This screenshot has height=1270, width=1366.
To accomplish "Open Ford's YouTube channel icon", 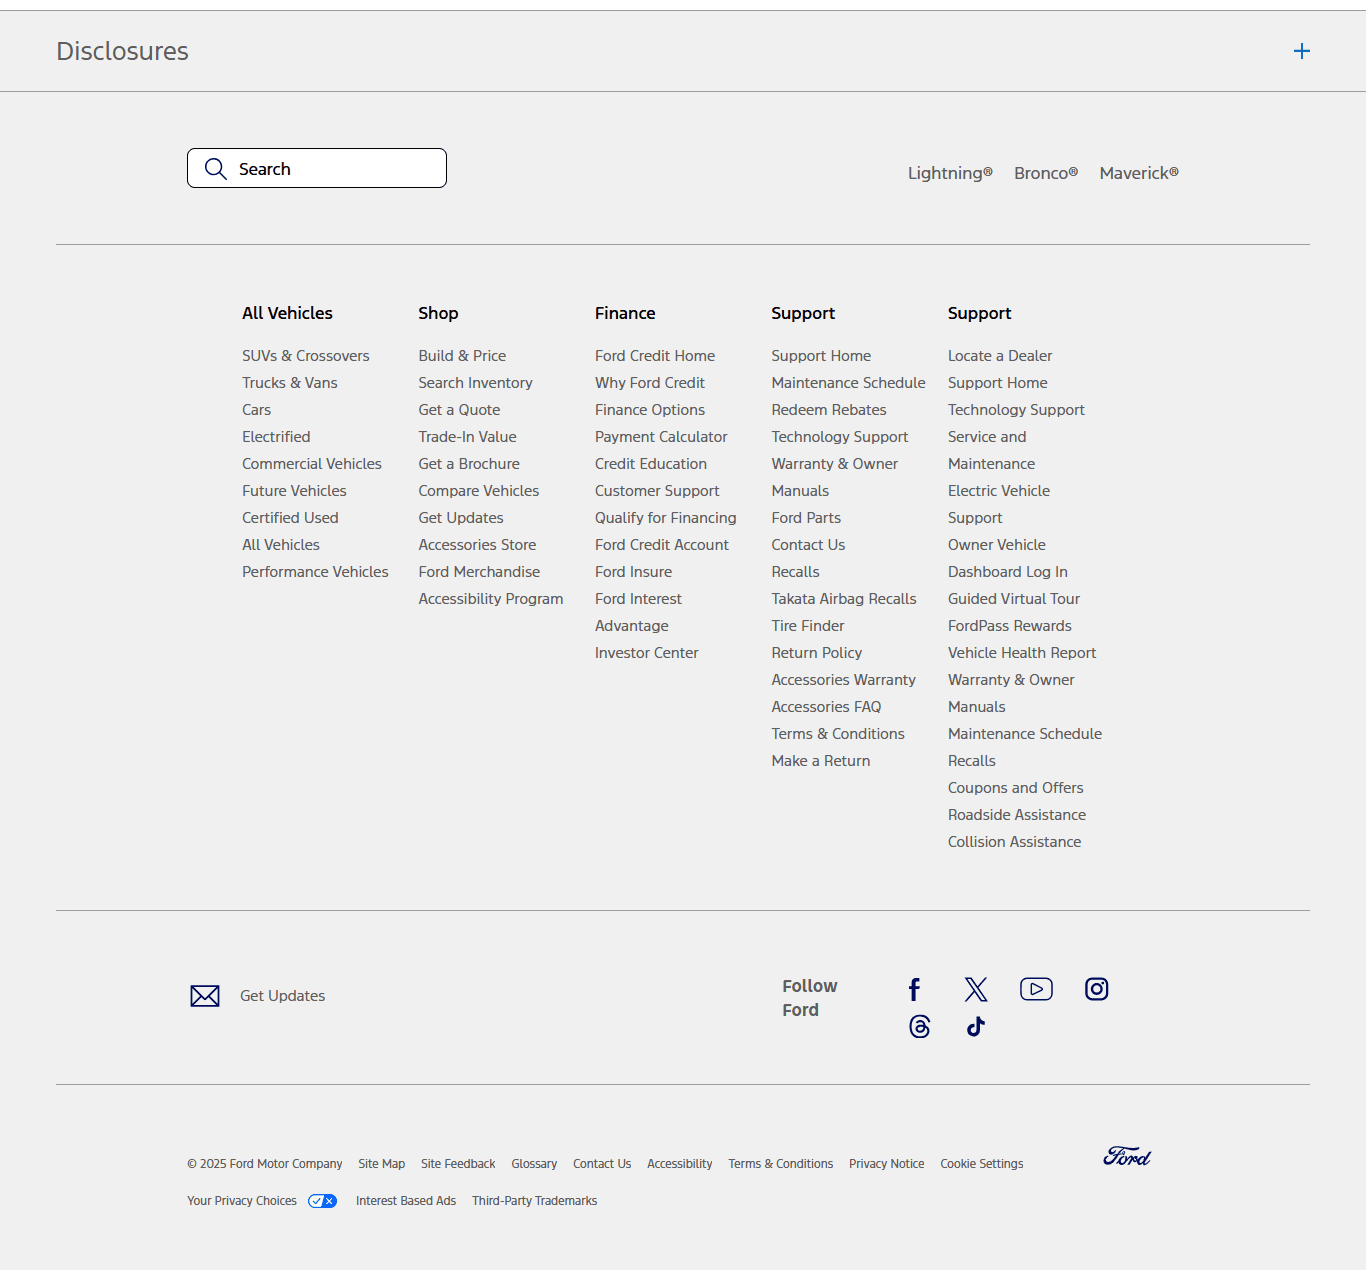I will click(1036, 989).
